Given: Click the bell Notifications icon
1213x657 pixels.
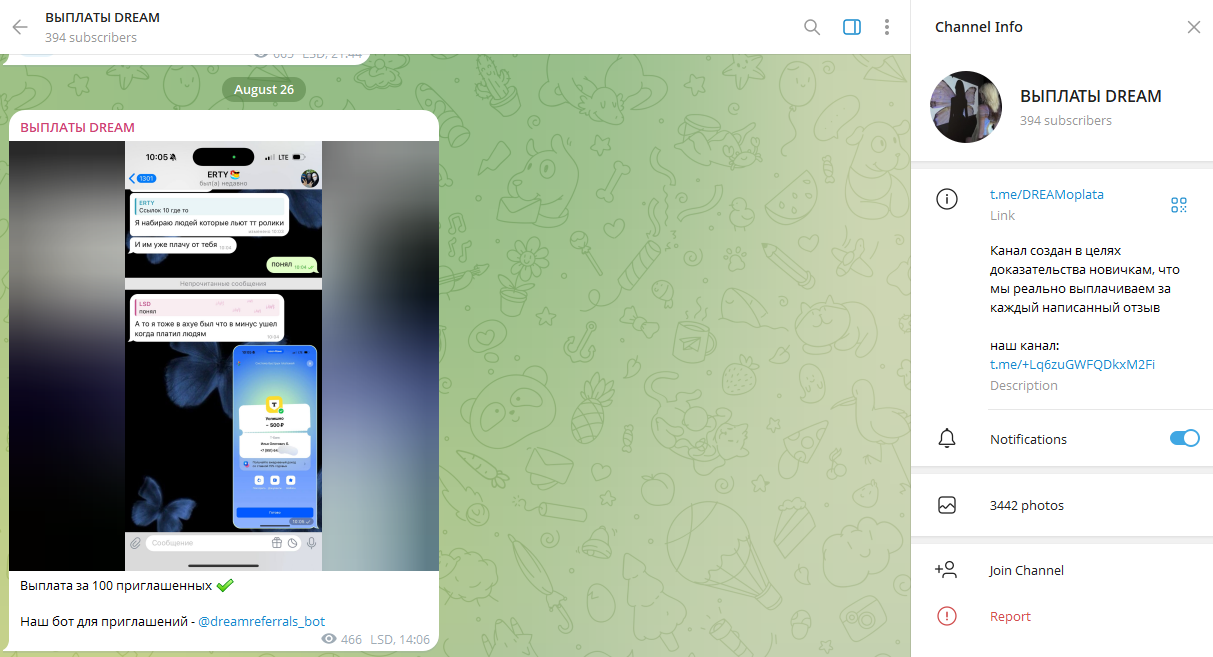Looking at the screenshot, I should 946,439.
